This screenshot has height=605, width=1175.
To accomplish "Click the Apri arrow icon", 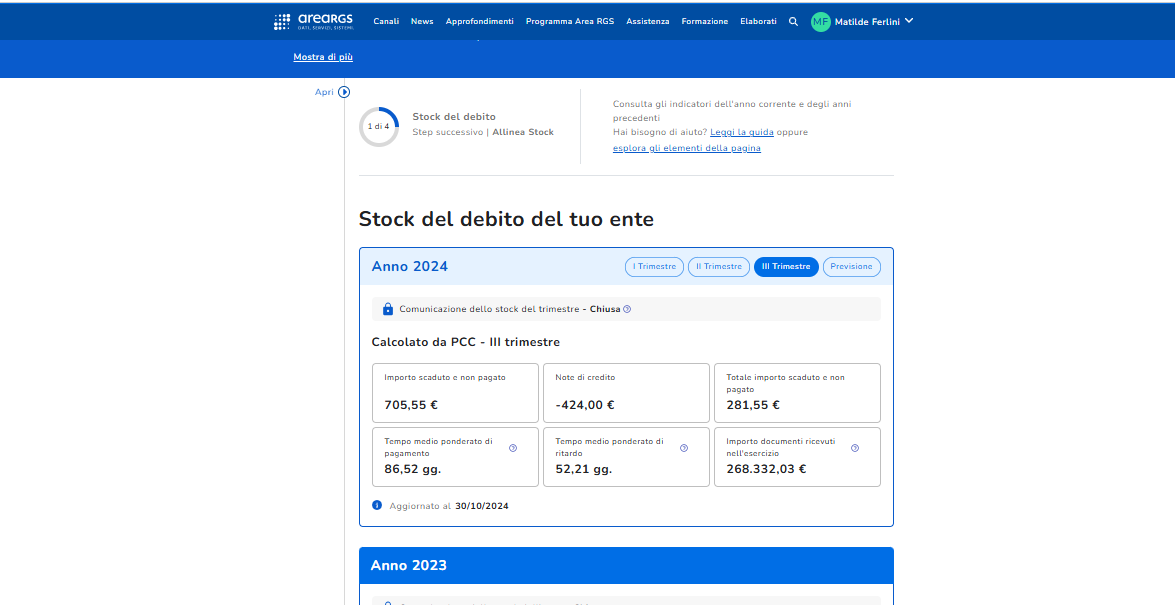I will point(344,92).
